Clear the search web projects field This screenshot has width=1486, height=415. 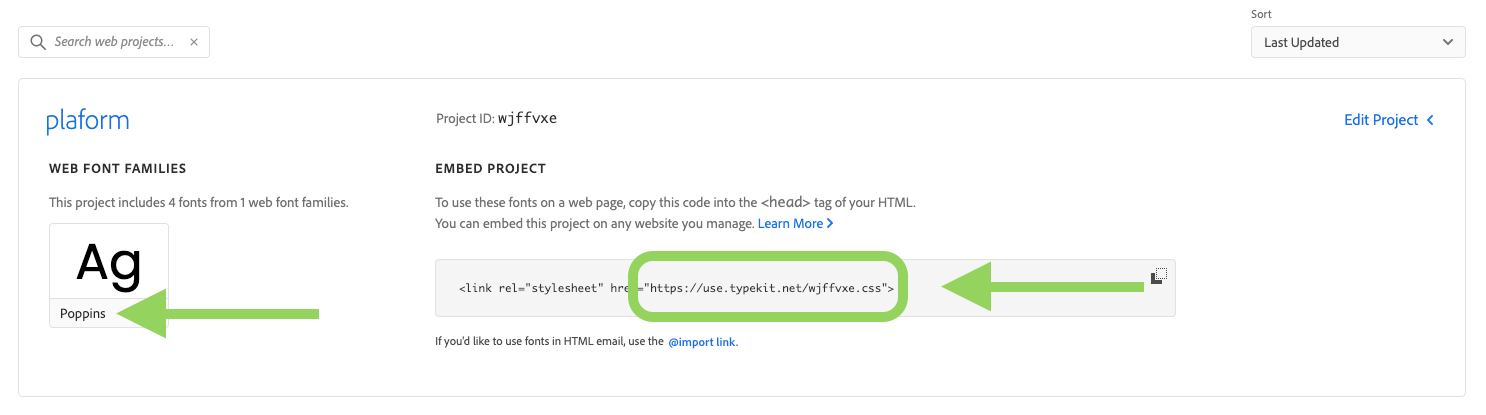point(194,42)
